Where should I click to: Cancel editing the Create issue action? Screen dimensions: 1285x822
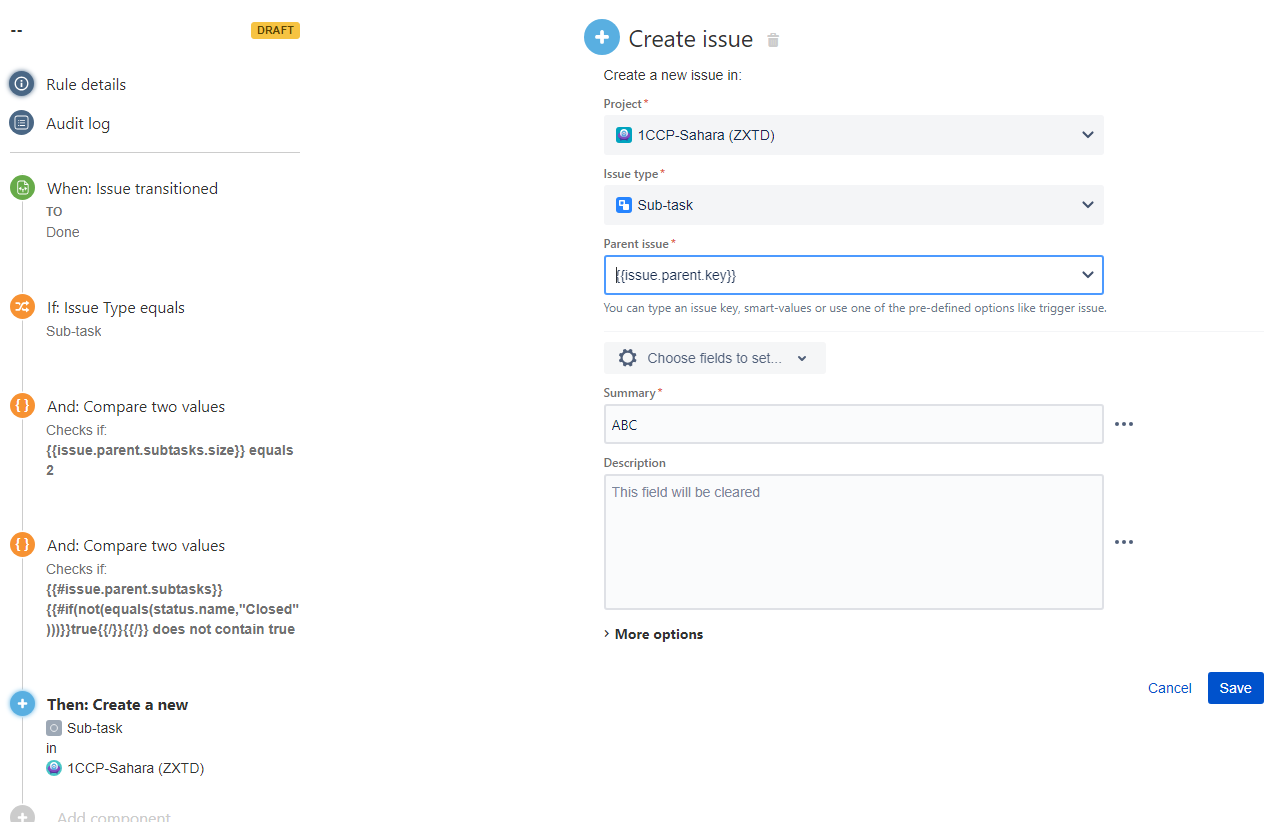(1169, 687)
